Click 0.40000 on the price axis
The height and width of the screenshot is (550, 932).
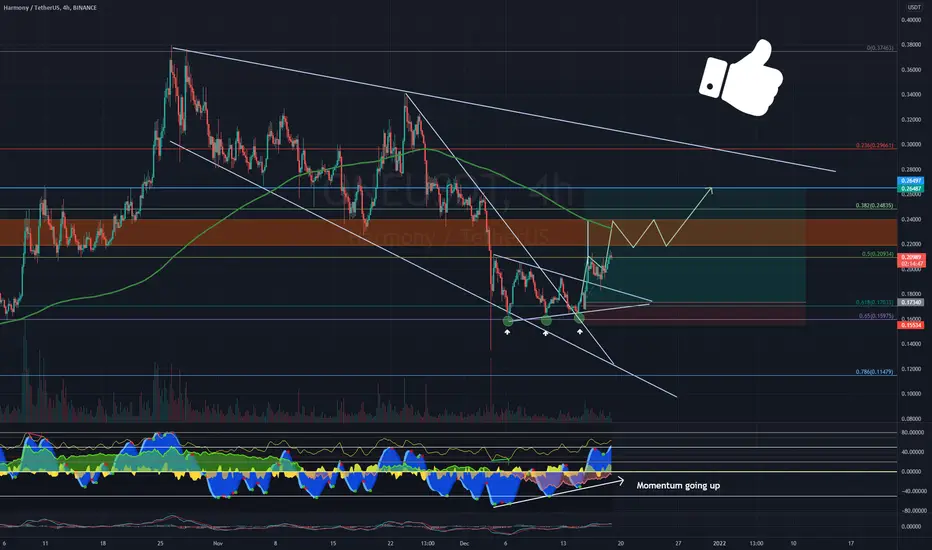[x=911, y=20]
